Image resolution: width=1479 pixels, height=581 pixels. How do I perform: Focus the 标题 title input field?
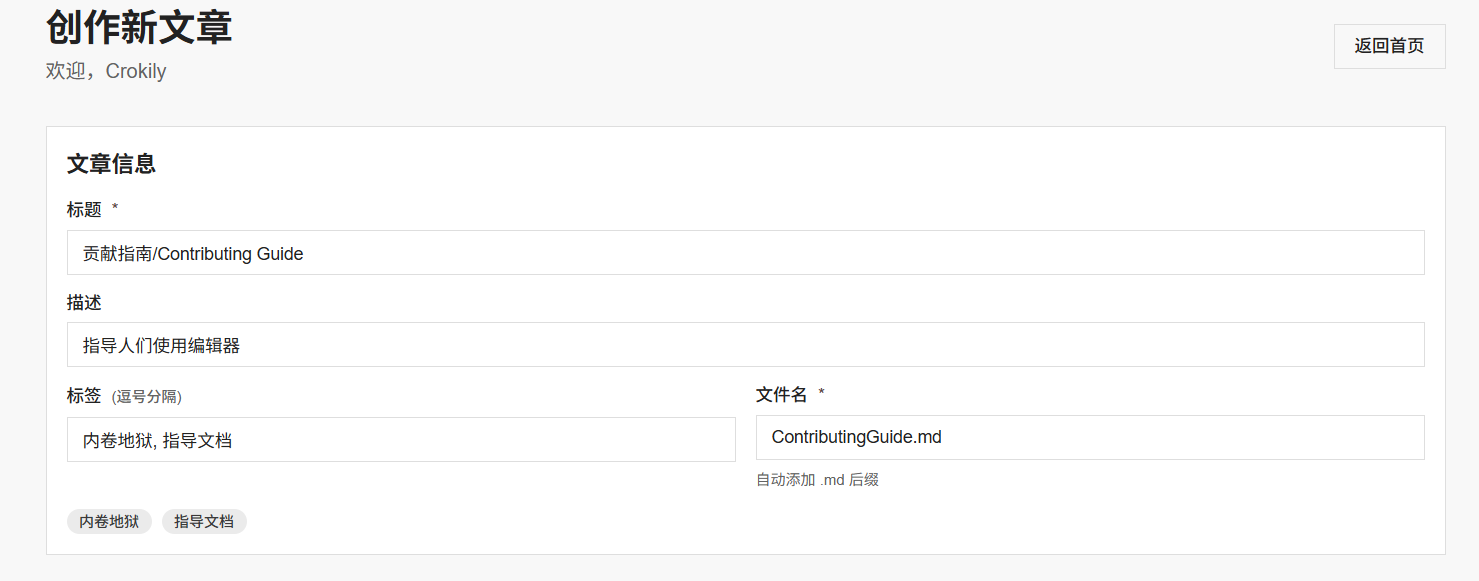coord(745,253)
